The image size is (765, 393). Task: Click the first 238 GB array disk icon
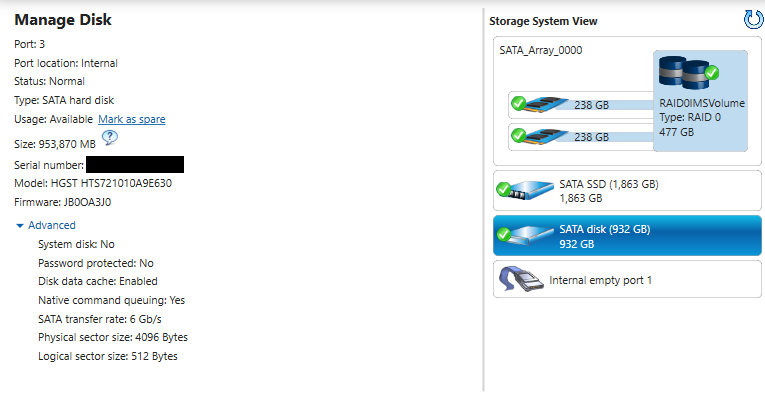point(539,104)
